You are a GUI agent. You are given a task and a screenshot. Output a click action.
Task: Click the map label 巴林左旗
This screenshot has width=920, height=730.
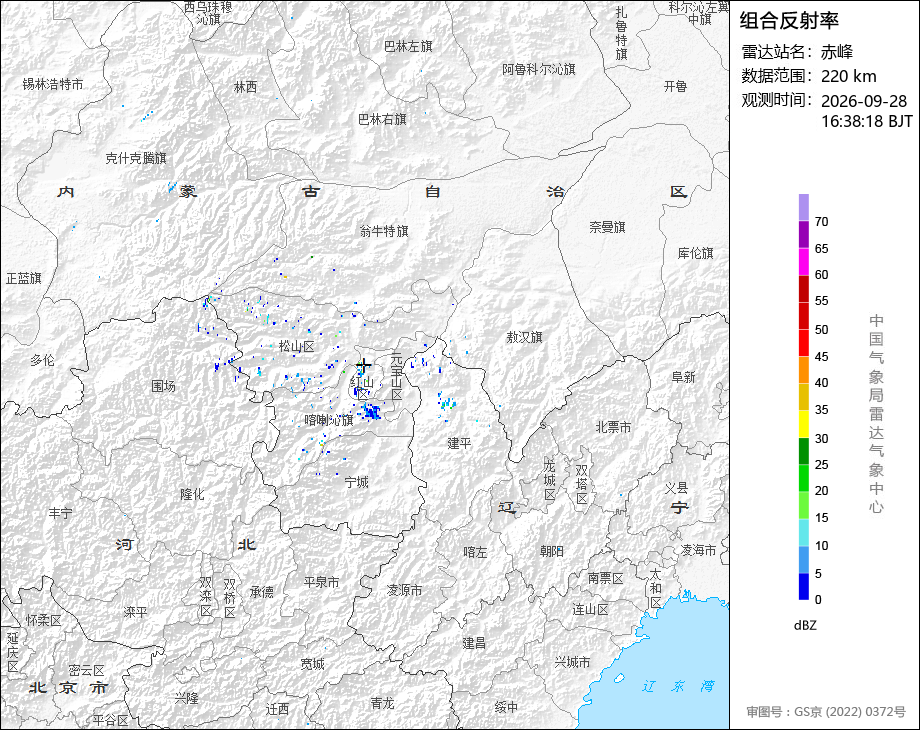click(408, 46)
